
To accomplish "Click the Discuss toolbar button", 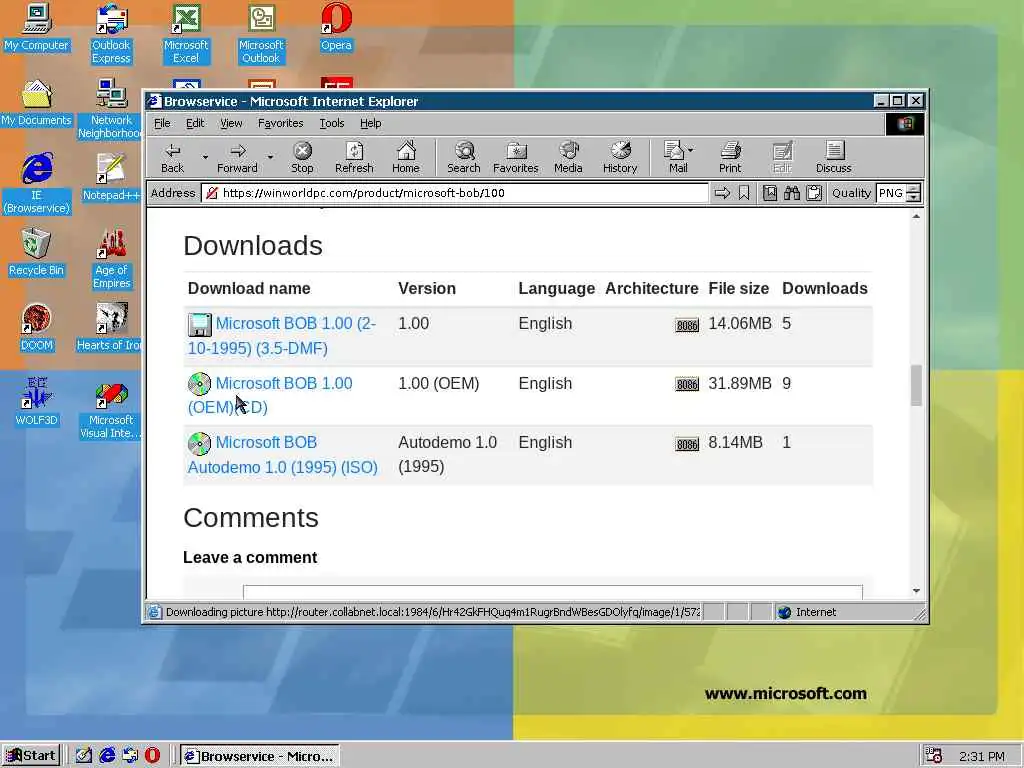I will 833,157.
